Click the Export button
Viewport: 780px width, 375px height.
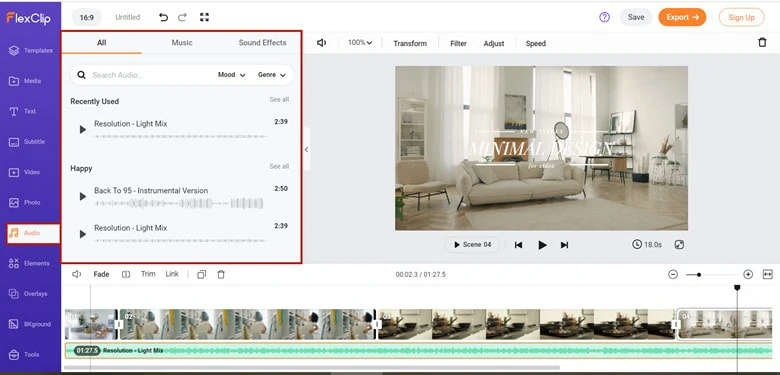pyautogui.click(x=682, y=17)
